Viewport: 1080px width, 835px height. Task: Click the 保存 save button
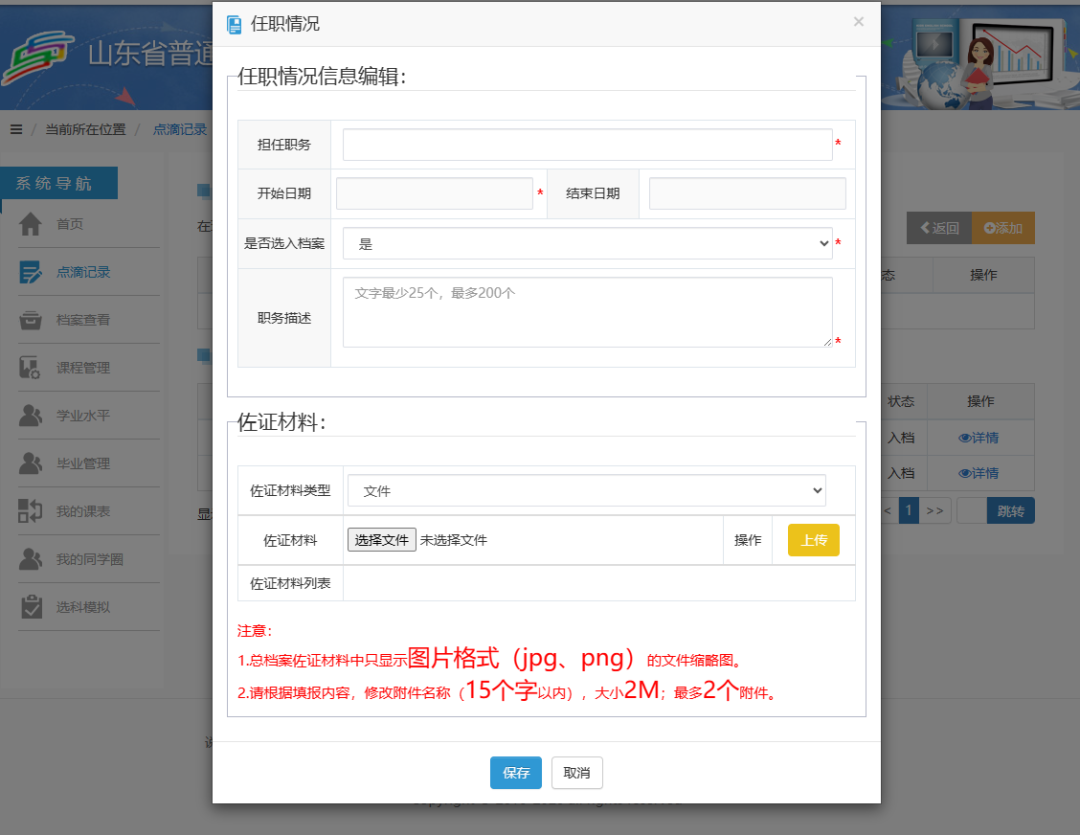tap(515, 772)
